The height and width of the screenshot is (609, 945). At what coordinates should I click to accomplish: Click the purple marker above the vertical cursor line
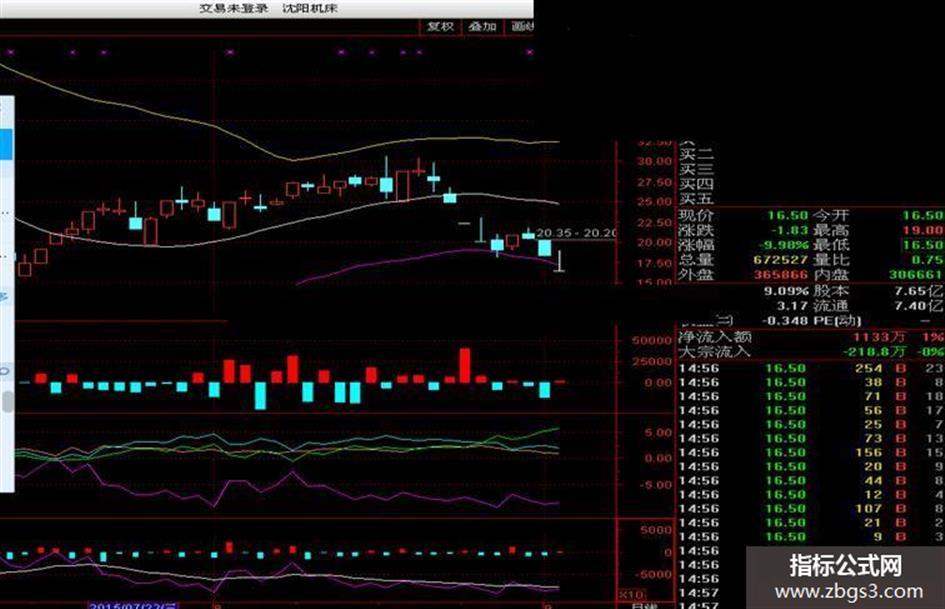point(230,52)
